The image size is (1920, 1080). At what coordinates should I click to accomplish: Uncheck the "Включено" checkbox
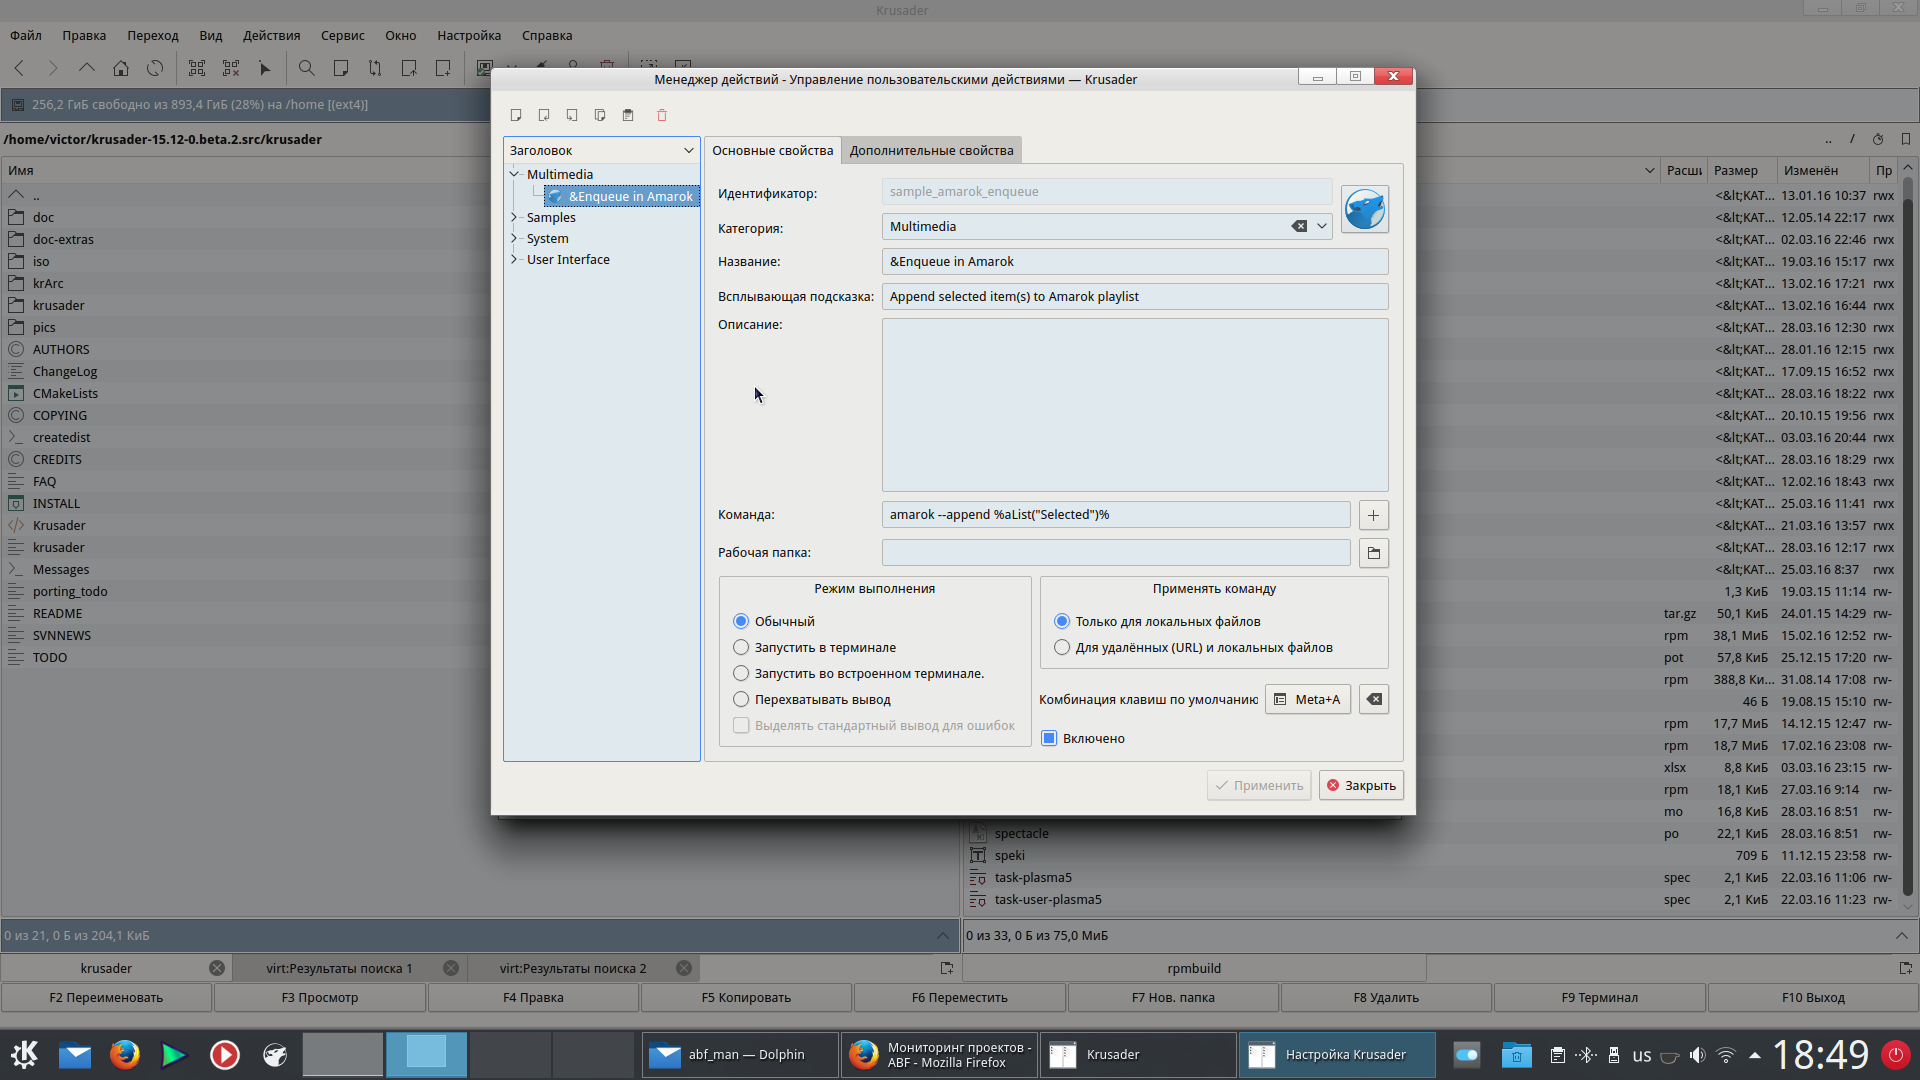tap(1049, 739)
